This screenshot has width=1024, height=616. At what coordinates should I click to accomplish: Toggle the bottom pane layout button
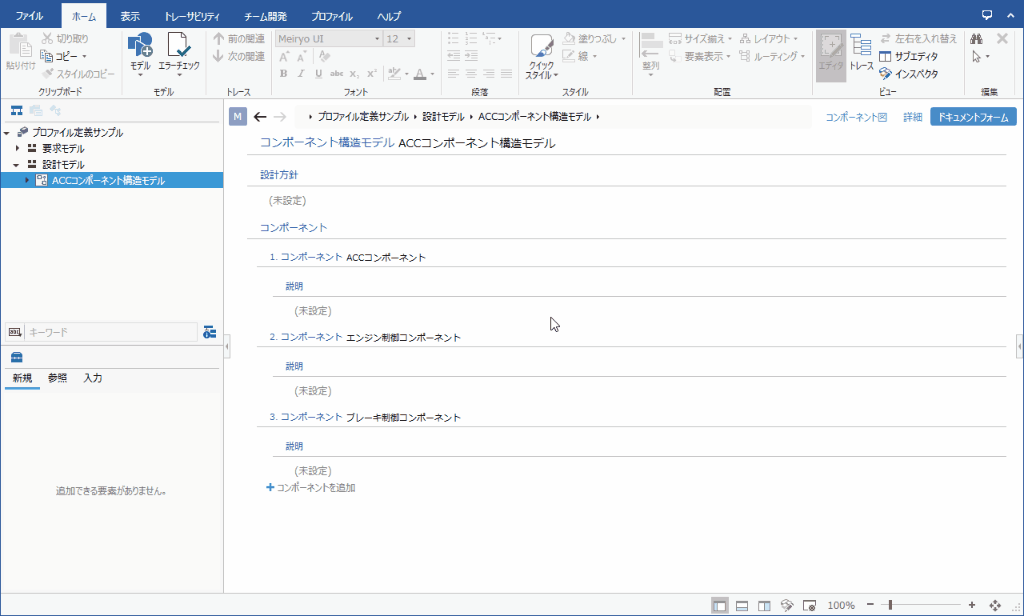coord(742,605)
